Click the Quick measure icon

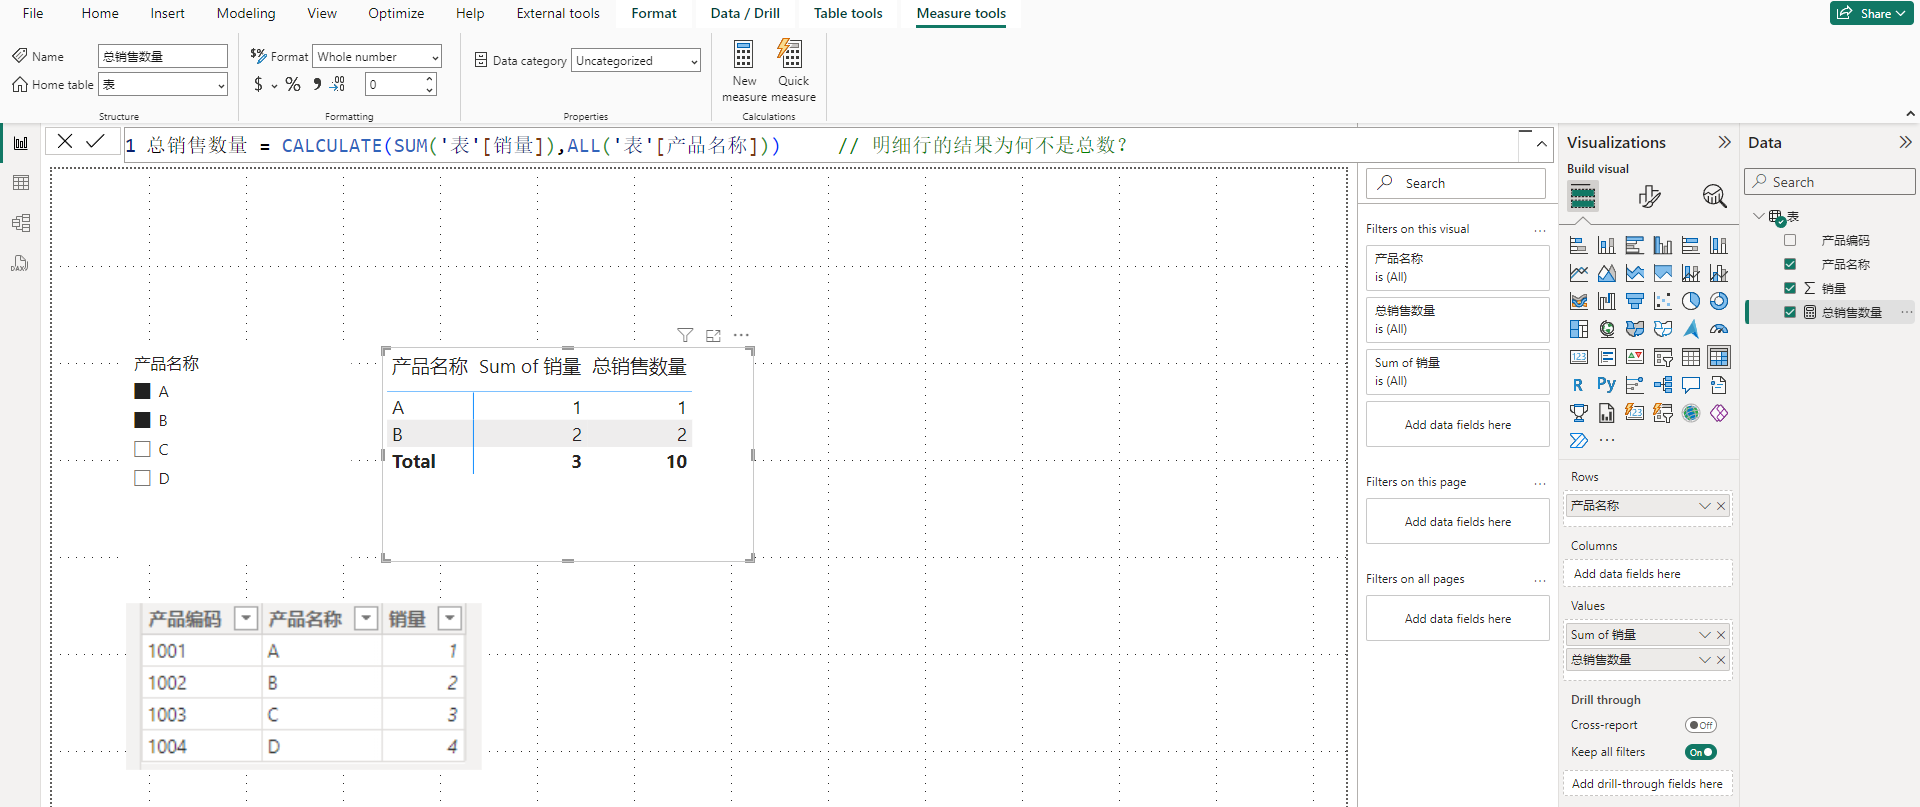point(792,55)
